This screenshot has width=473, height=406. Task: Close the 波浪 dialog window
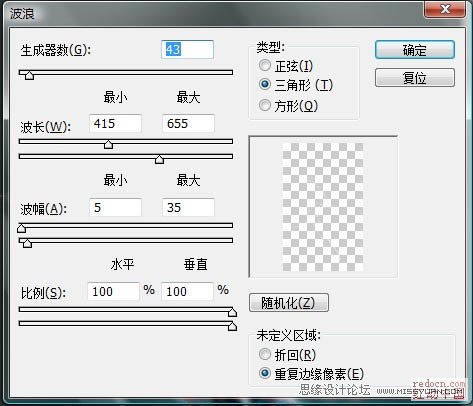pos(445,9)
